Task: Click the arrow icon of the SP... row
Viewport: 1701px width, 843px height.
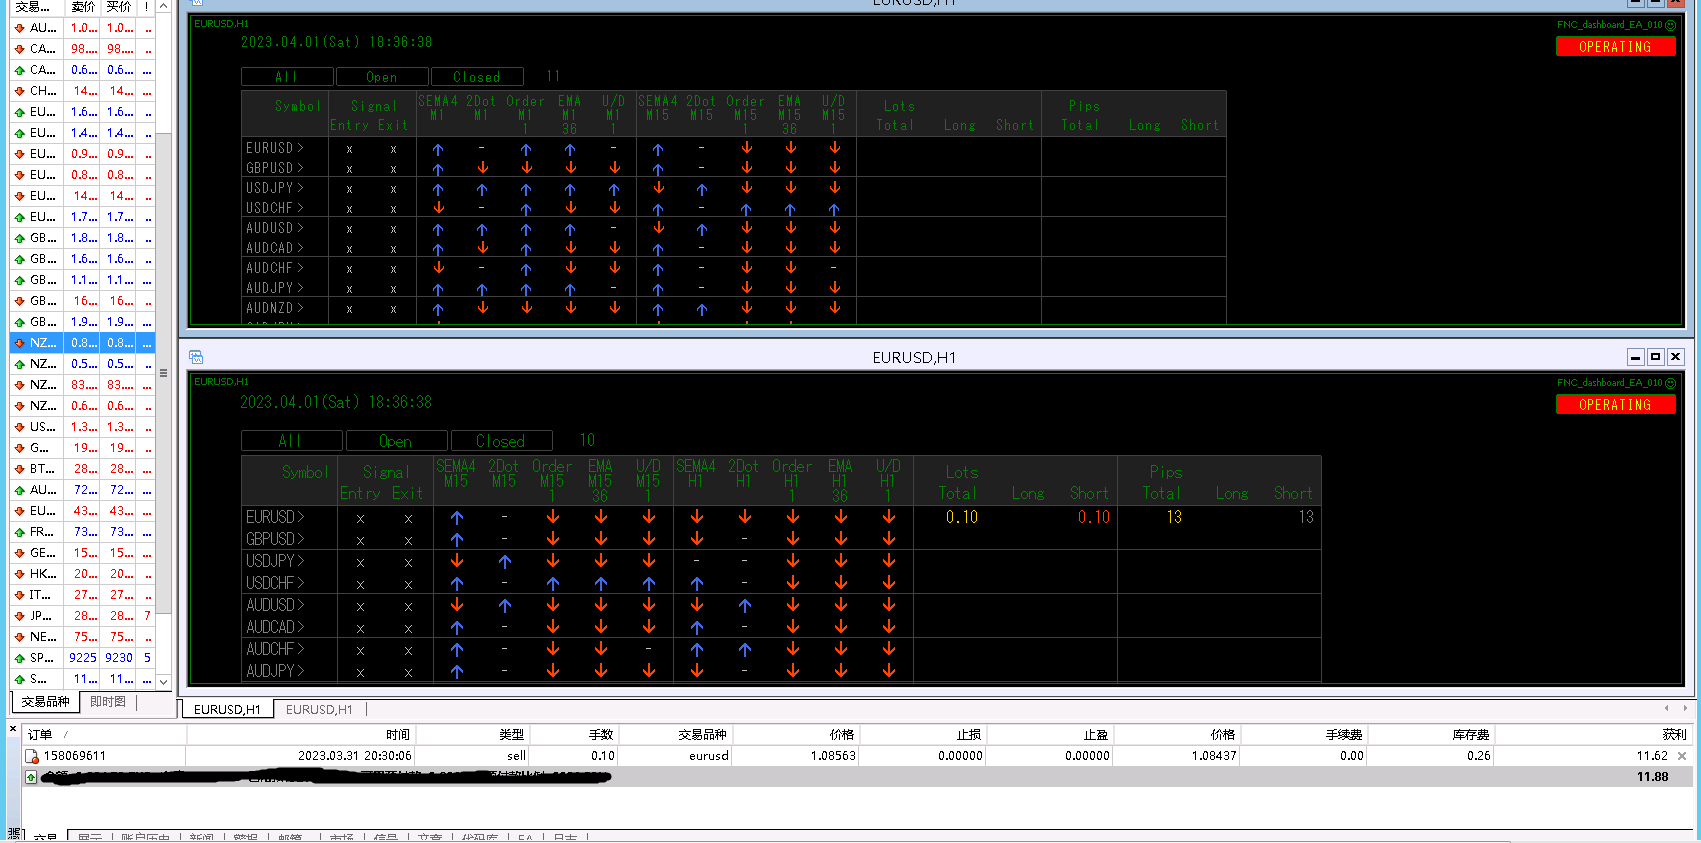Action: 19,658
